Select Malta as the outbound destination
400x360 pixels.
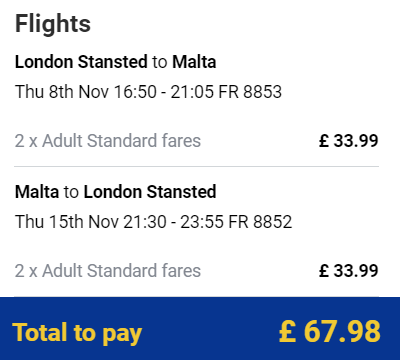[x=194, y=62]
